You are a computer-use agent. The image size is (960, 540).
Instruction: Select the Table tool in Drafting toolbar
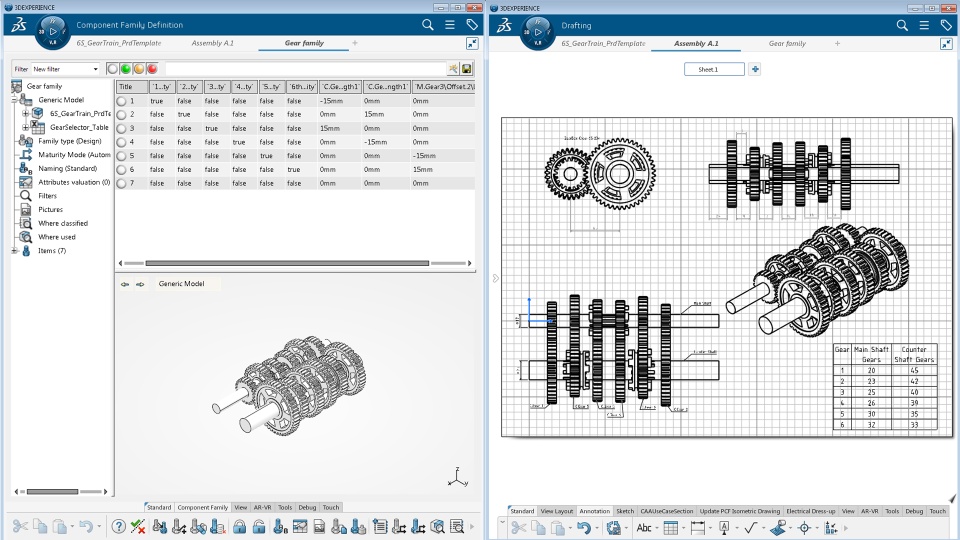click(x=671, y=527)
